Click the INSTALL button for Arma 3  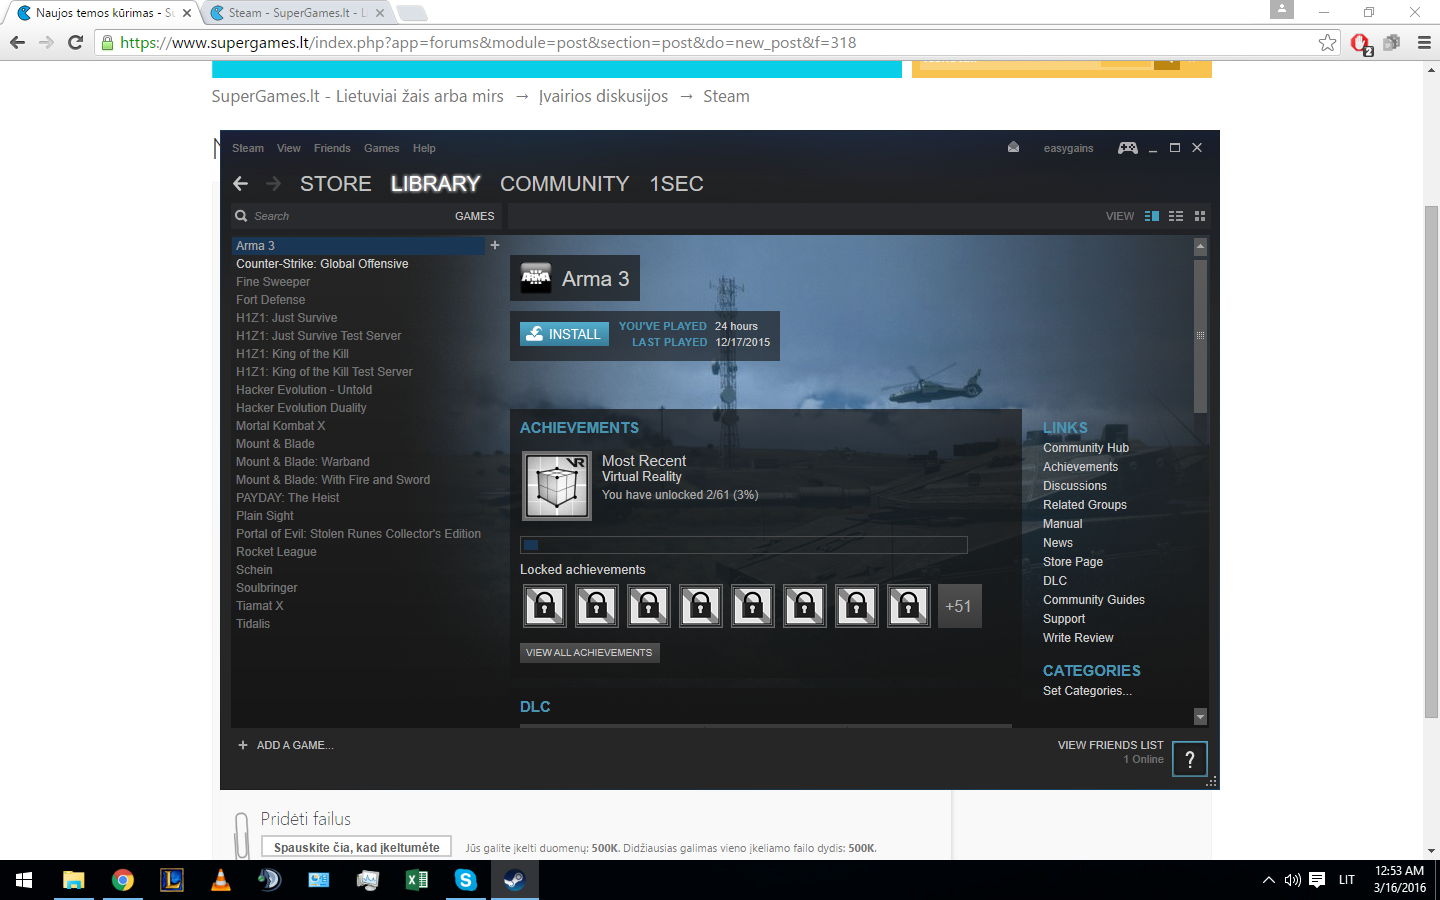click(x=564, y=334)
